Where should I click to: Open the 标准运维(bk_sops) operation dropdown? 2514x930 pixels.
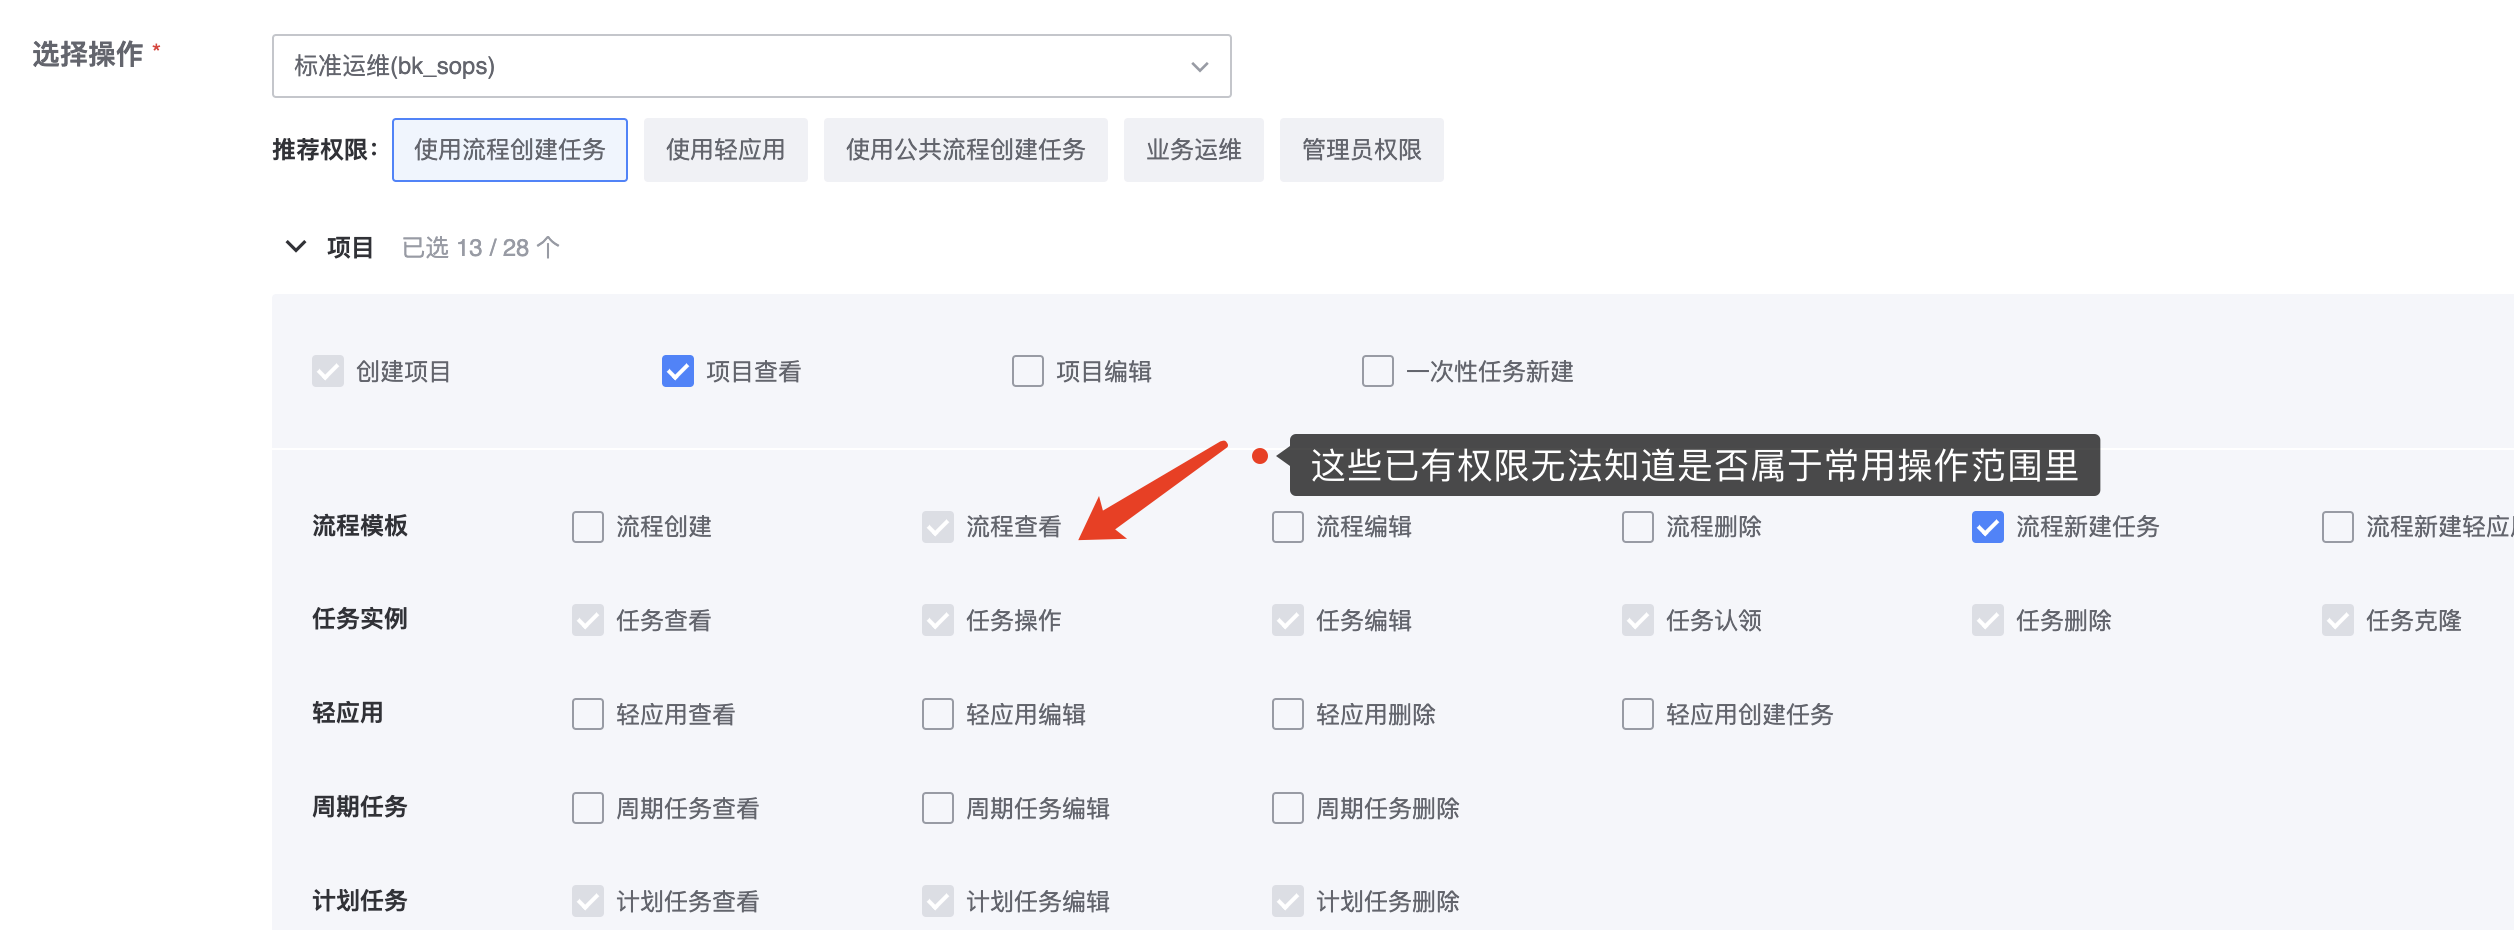coord(750,66)
